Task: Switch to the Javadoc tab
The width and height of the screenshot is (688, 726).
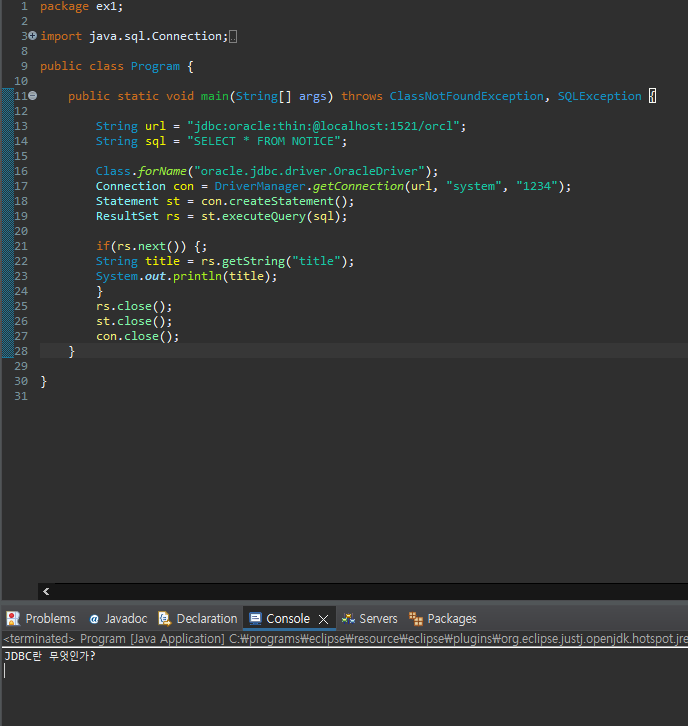Action: click(x=118, y=619)
